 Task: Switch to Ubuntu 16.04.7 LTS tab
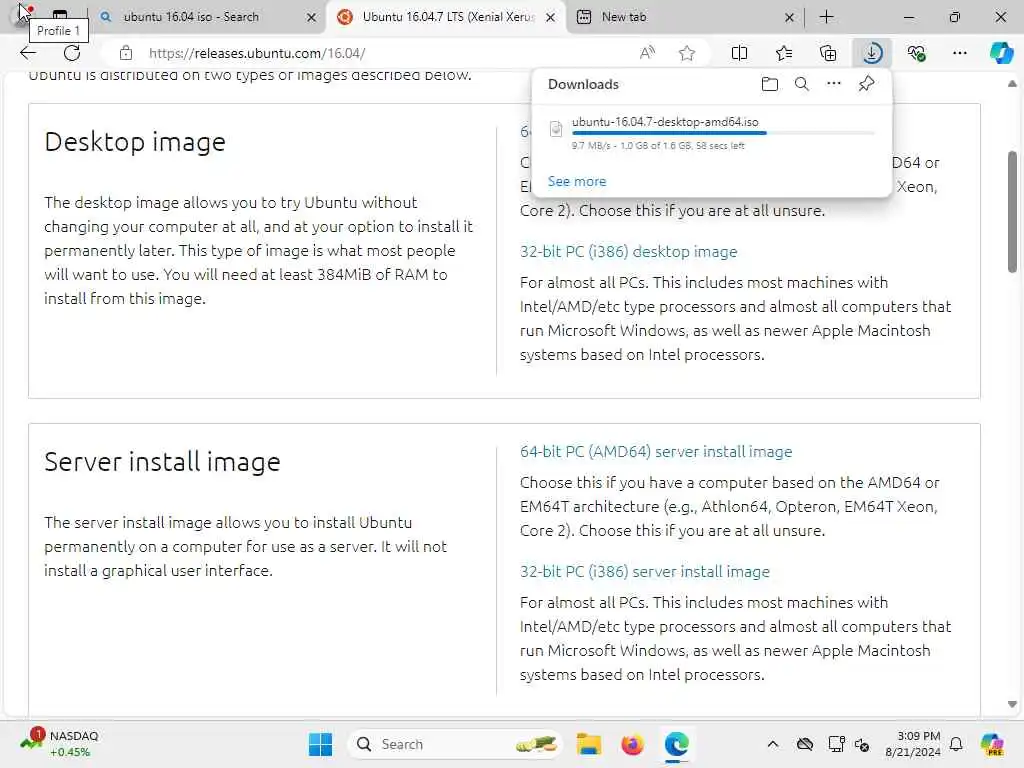point(447,17)
